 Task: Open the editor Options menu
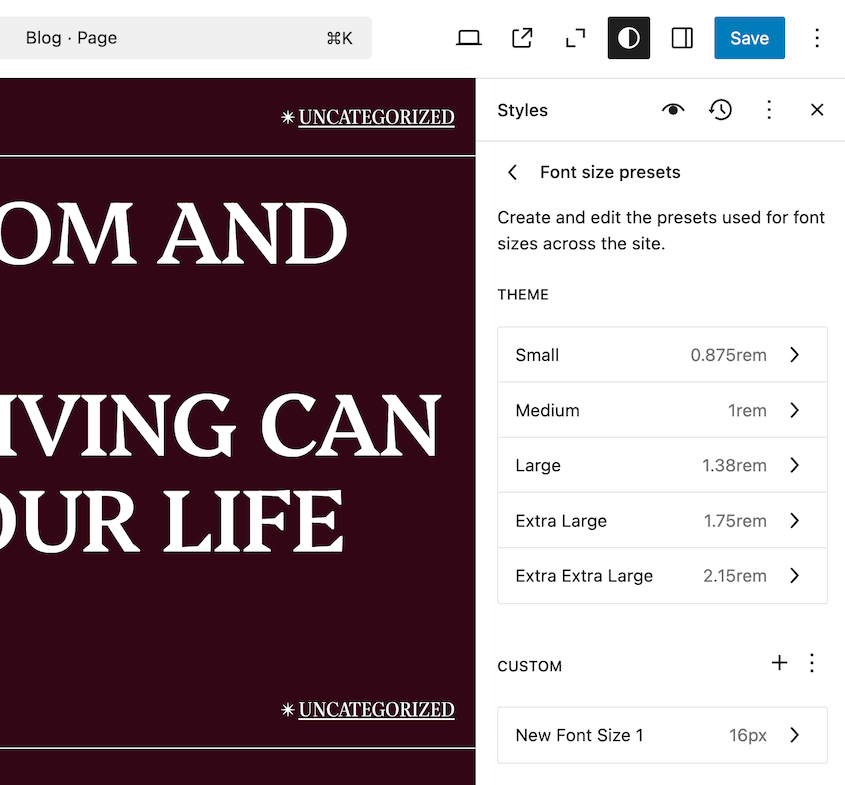click(x=816, y=38)
